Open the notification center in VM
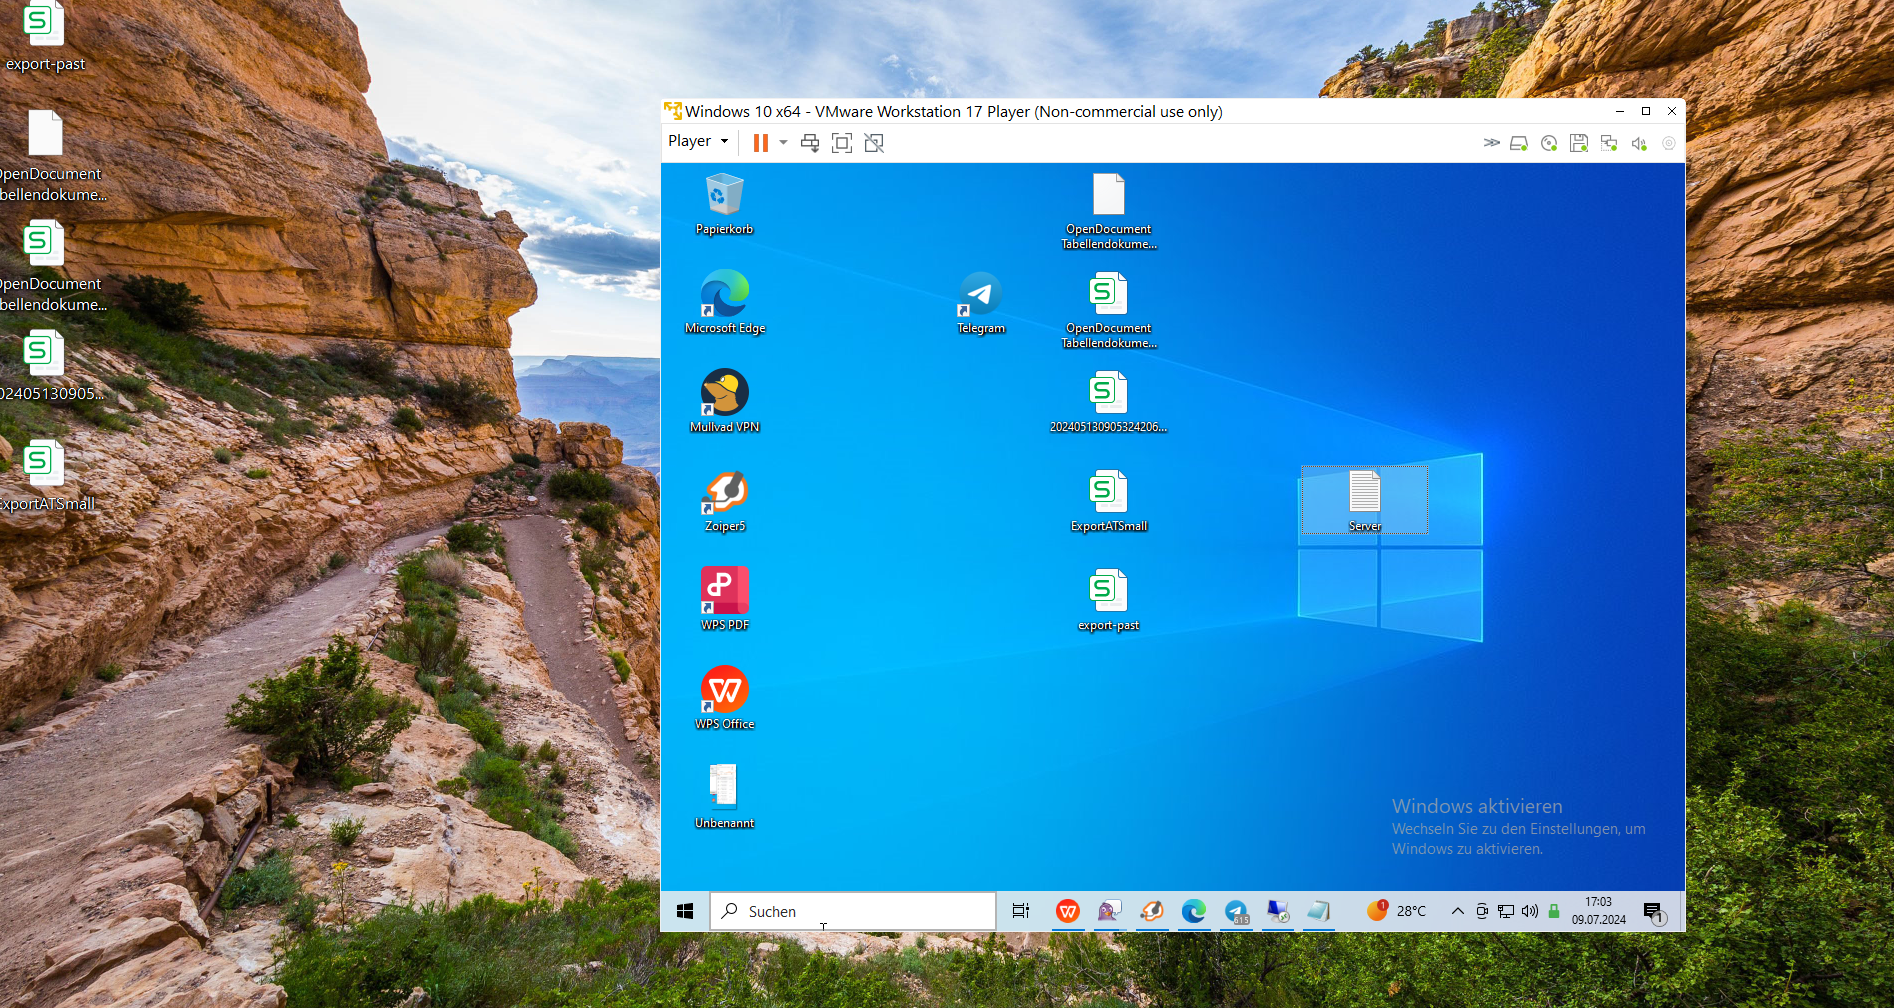1894x1008 pixels. tap(1653, 911)
